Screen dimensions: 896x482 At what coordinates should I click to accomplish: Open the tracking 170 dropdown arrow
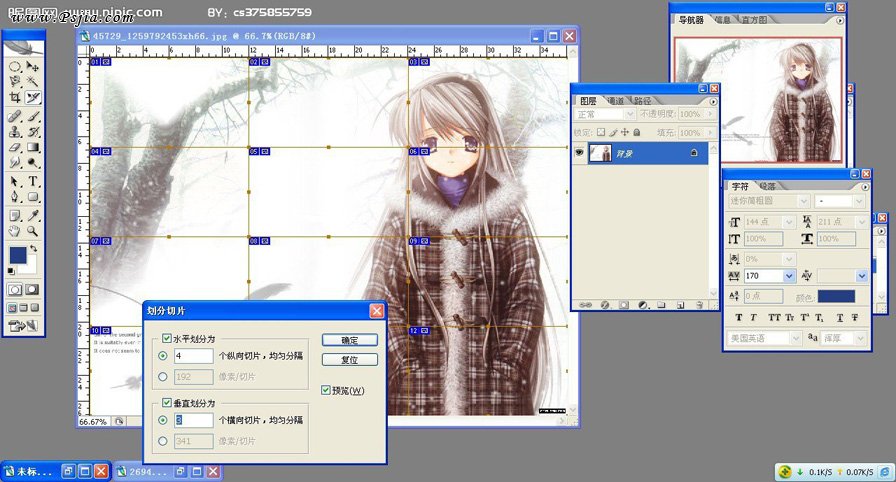[789, 276]
